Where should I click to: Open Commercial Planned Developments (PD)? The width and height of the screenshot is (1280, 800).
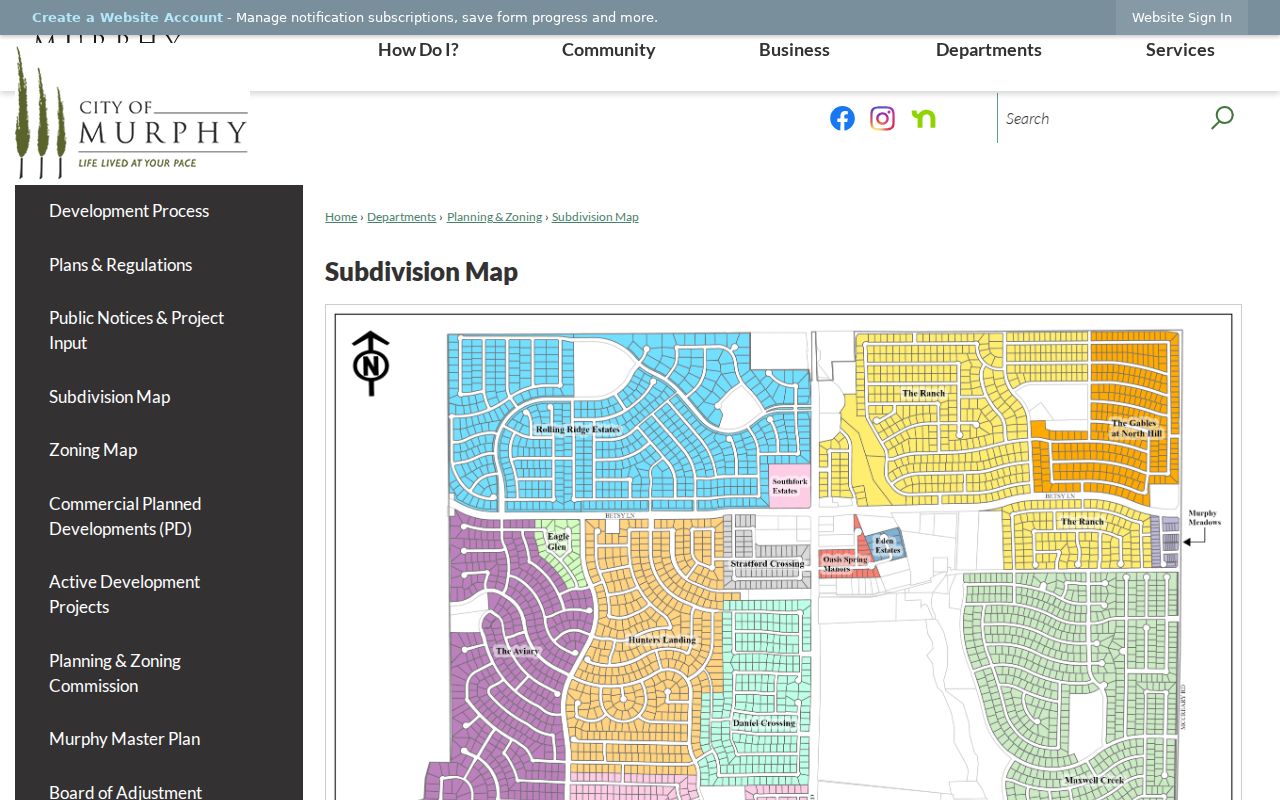pos(159,516)
